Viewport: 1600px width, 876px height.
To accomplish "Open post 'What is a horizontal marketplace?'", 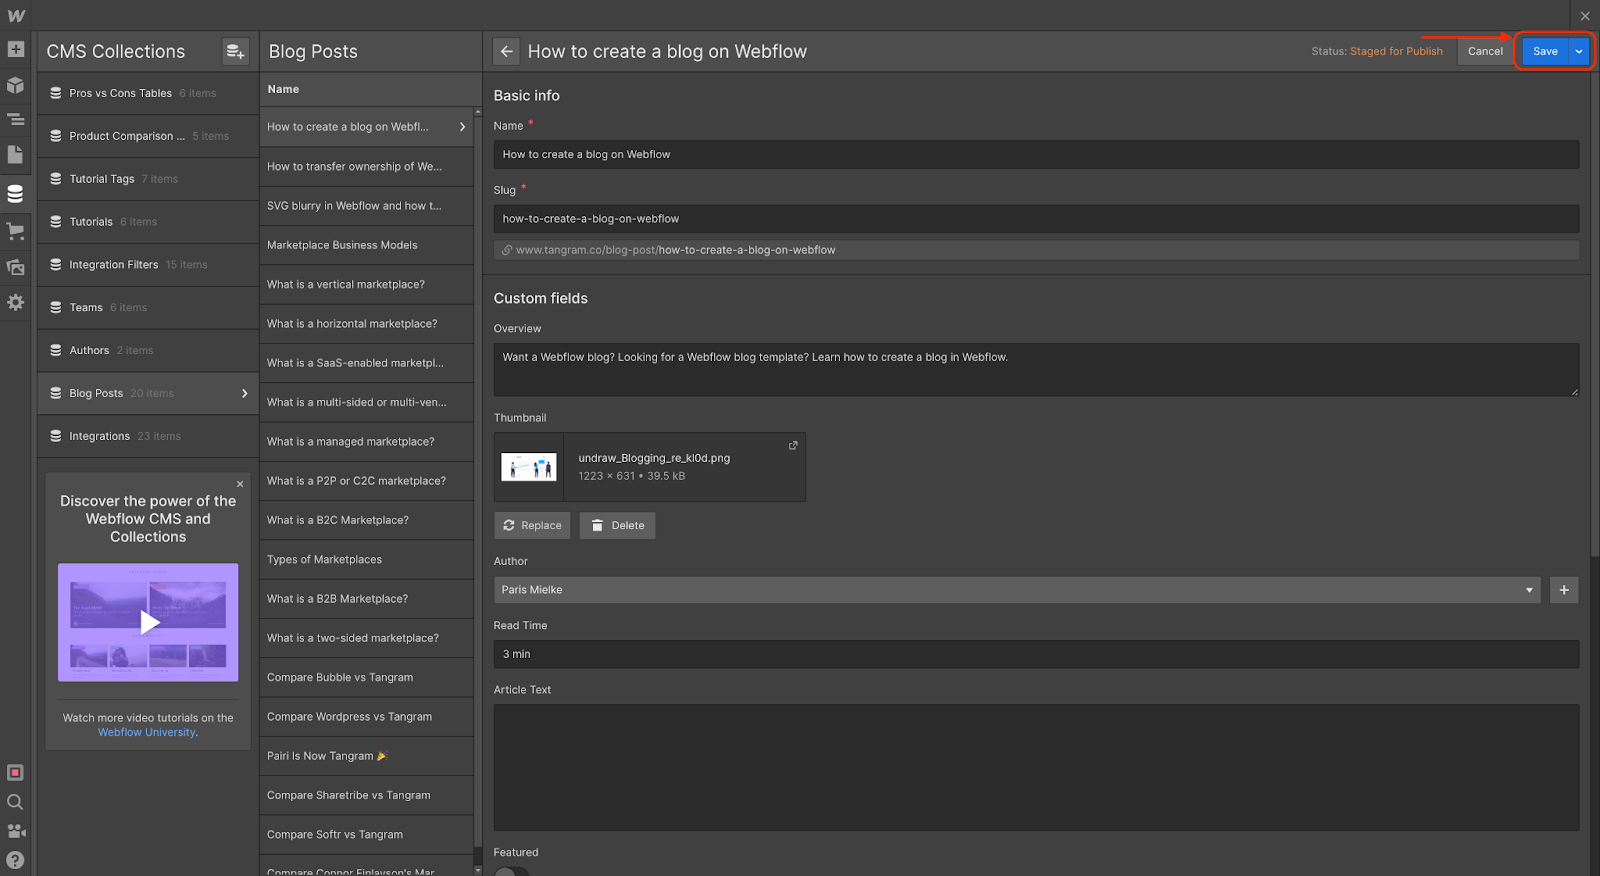I will [366, 324].
